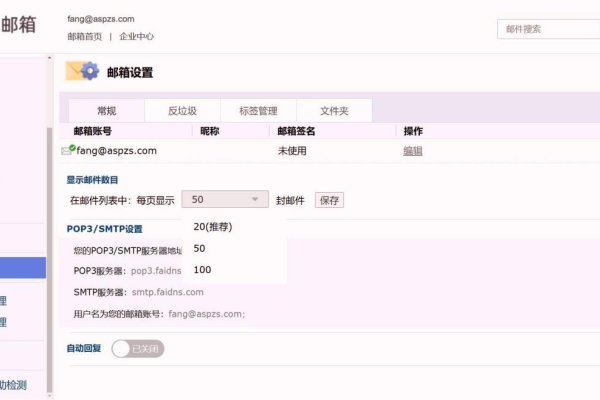Open the 邮箱首页 link

coord(85,36)
